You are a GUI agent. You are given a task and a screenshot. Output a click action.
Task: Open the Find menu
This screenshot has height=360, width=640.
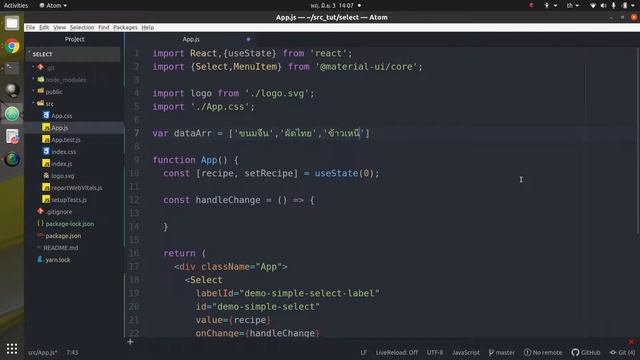(104, 27)
